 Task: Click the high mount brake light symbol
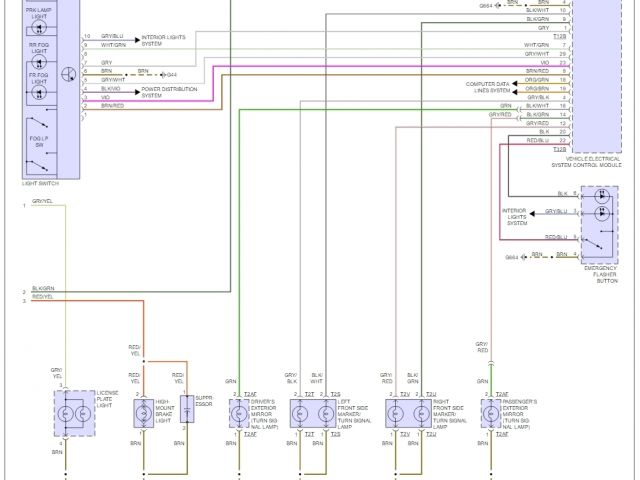point(142,413)
